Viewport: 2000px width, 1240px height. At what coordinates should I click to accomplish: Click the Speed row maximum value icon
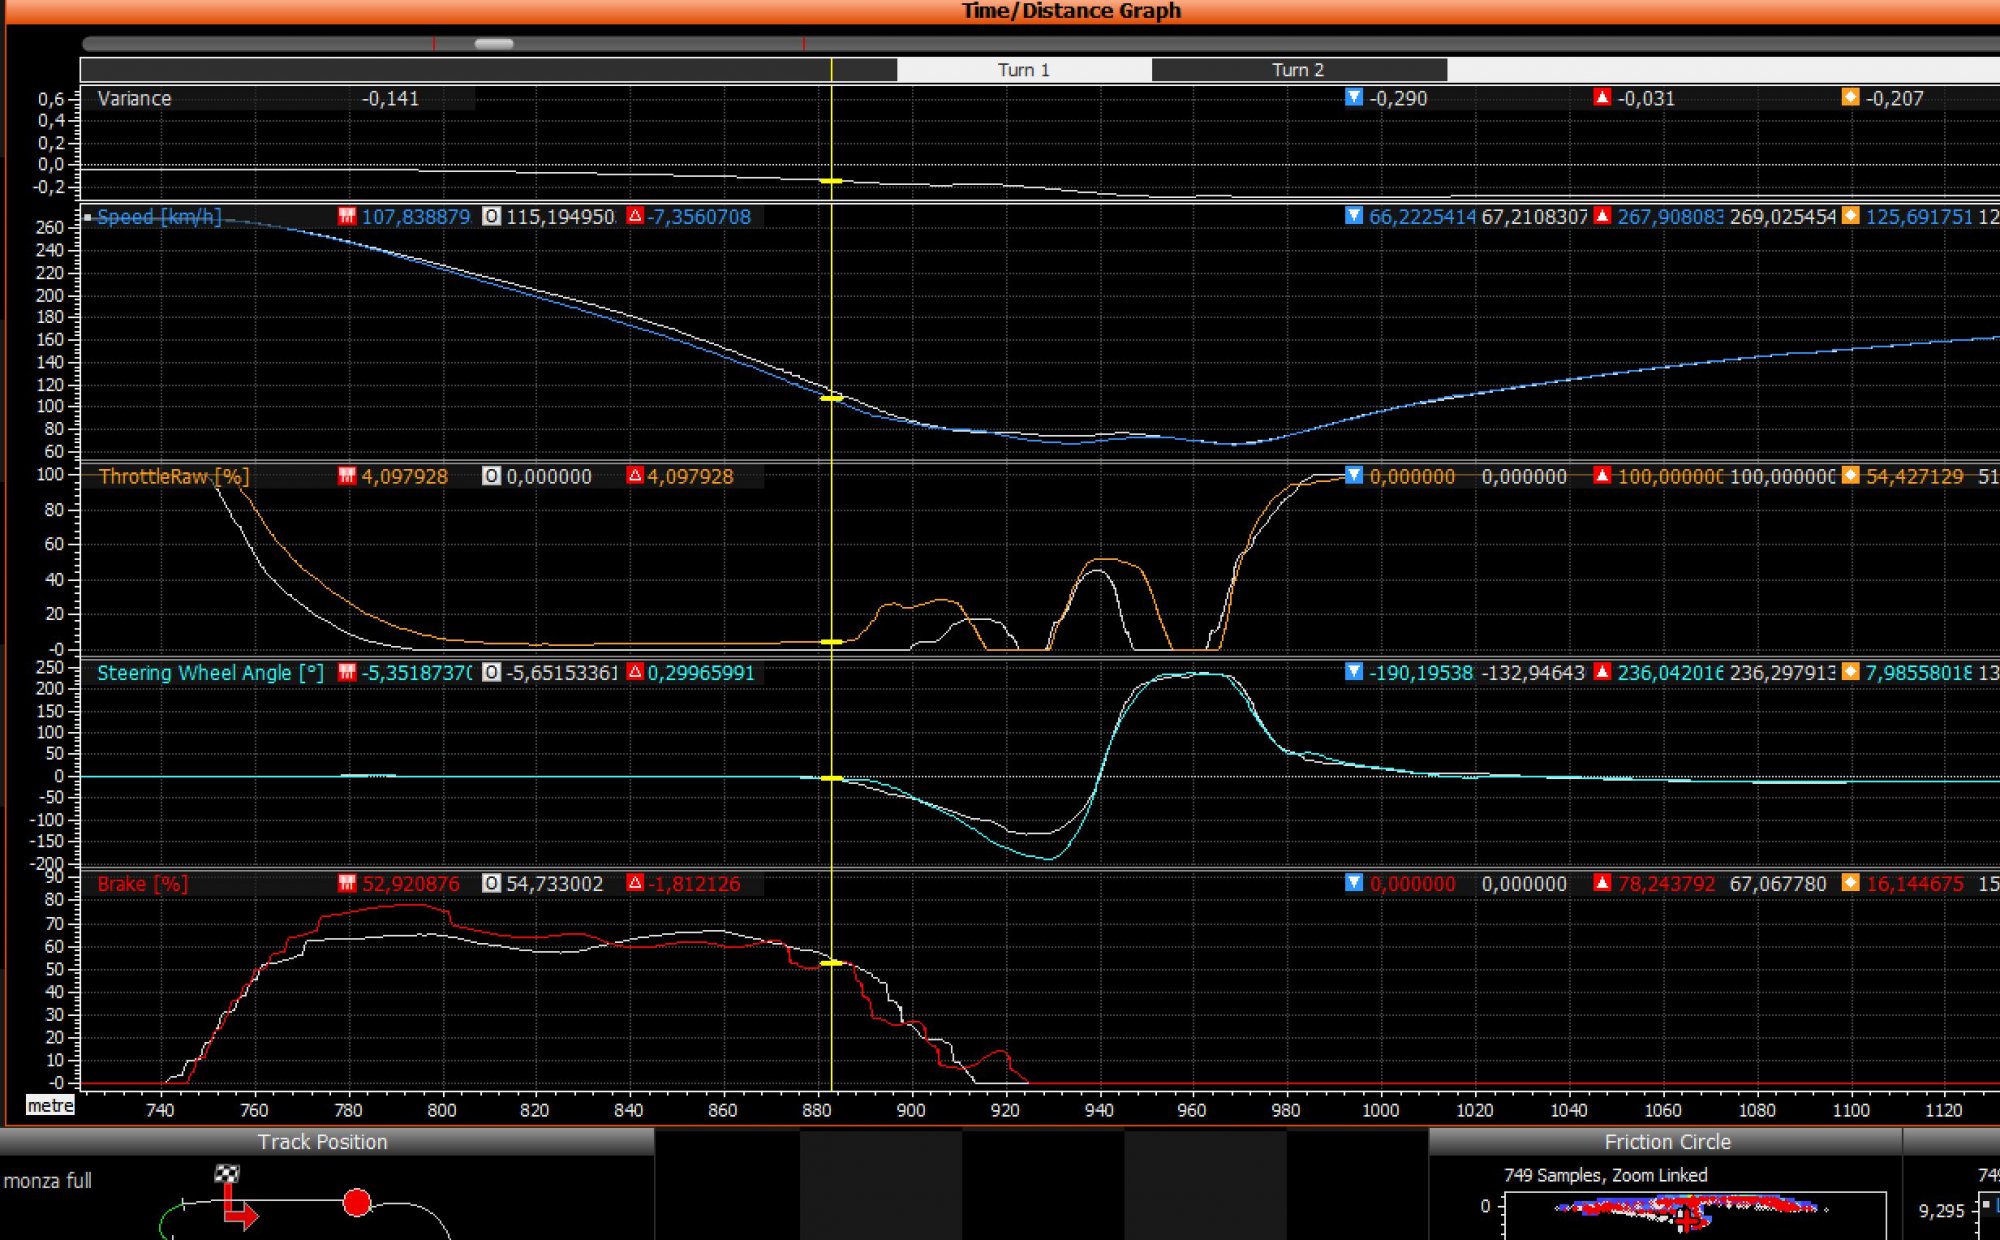click(x=1602, y=216)
